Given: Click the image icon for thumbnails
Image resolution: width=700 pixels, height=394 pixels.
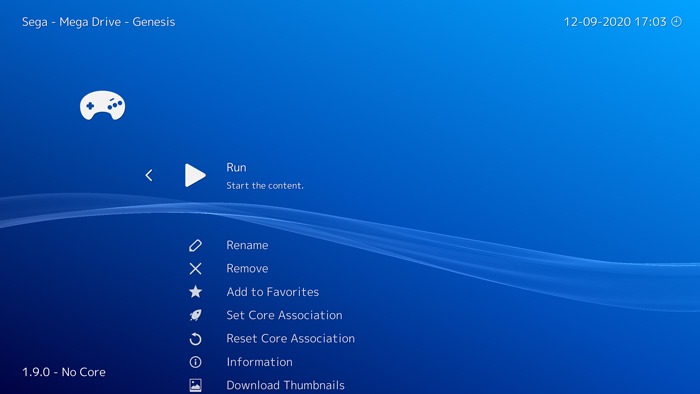Looking at the screenshot, I should 195,385.
